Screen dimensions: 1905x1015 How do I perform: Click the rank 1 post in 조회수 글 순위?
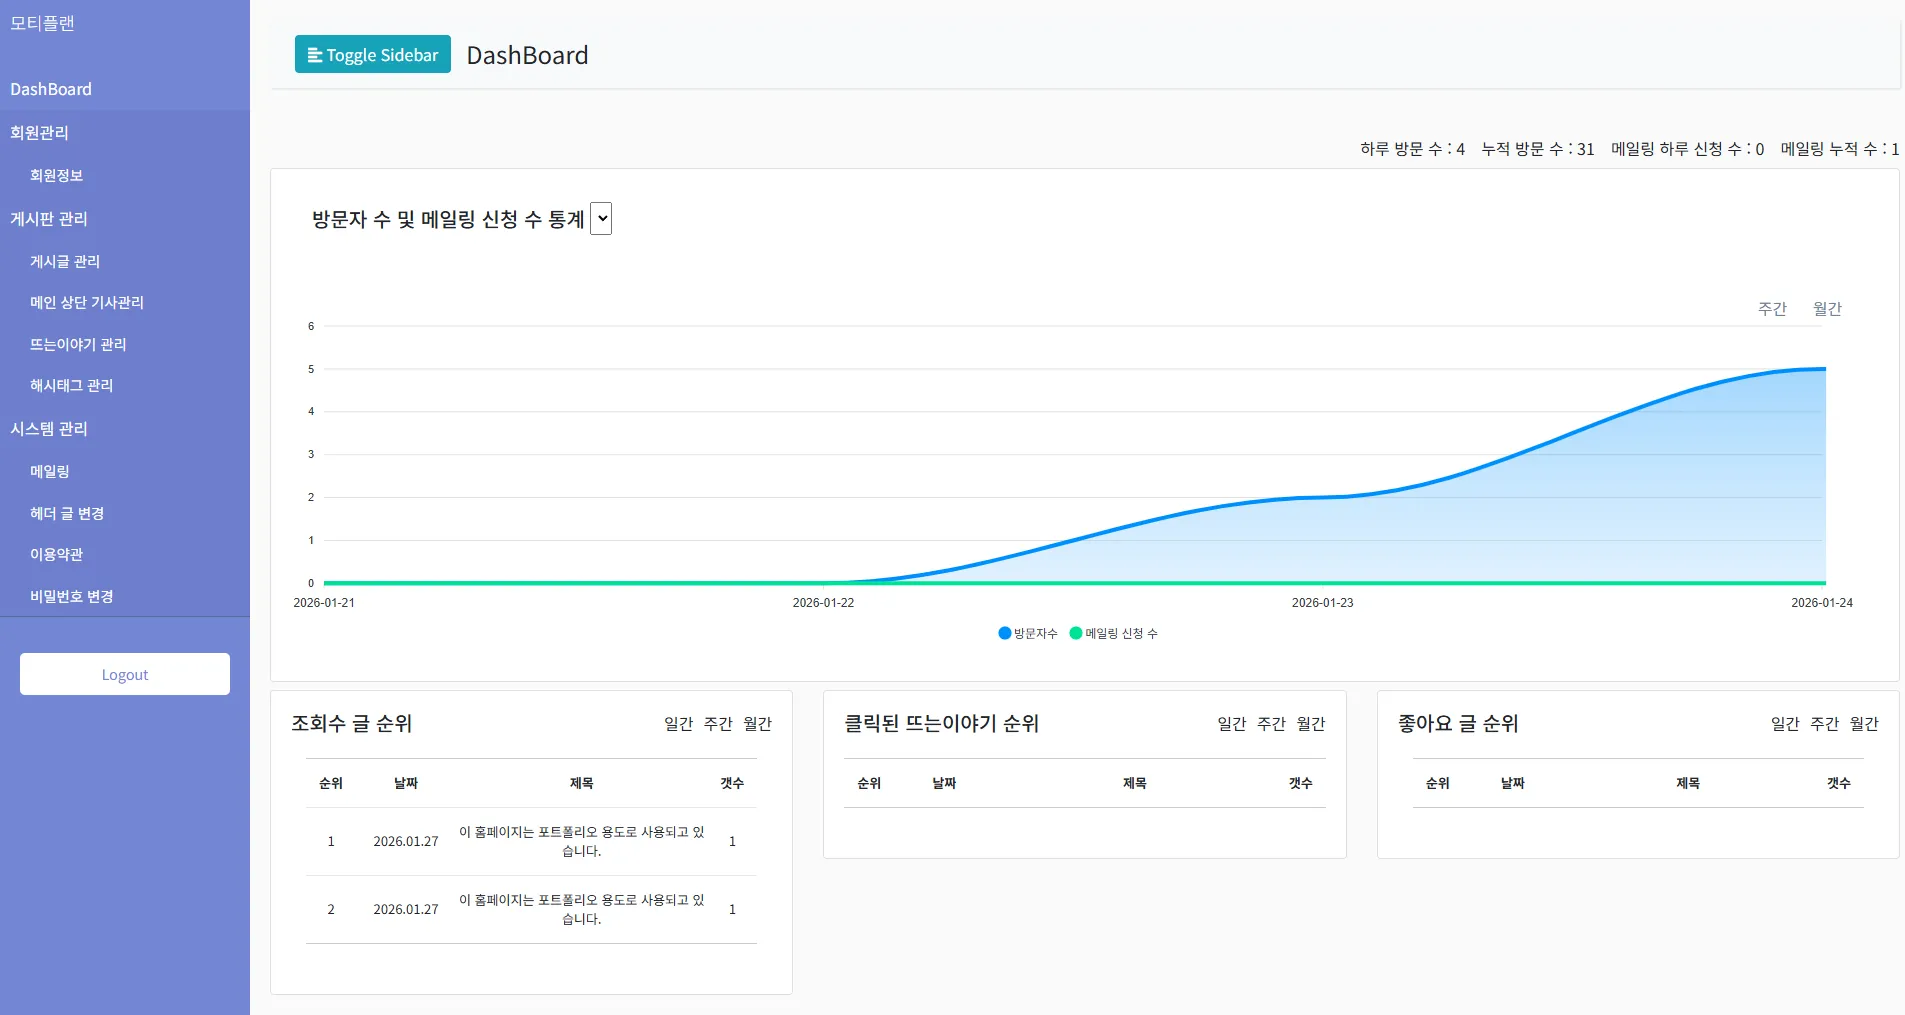click(581, 841)
